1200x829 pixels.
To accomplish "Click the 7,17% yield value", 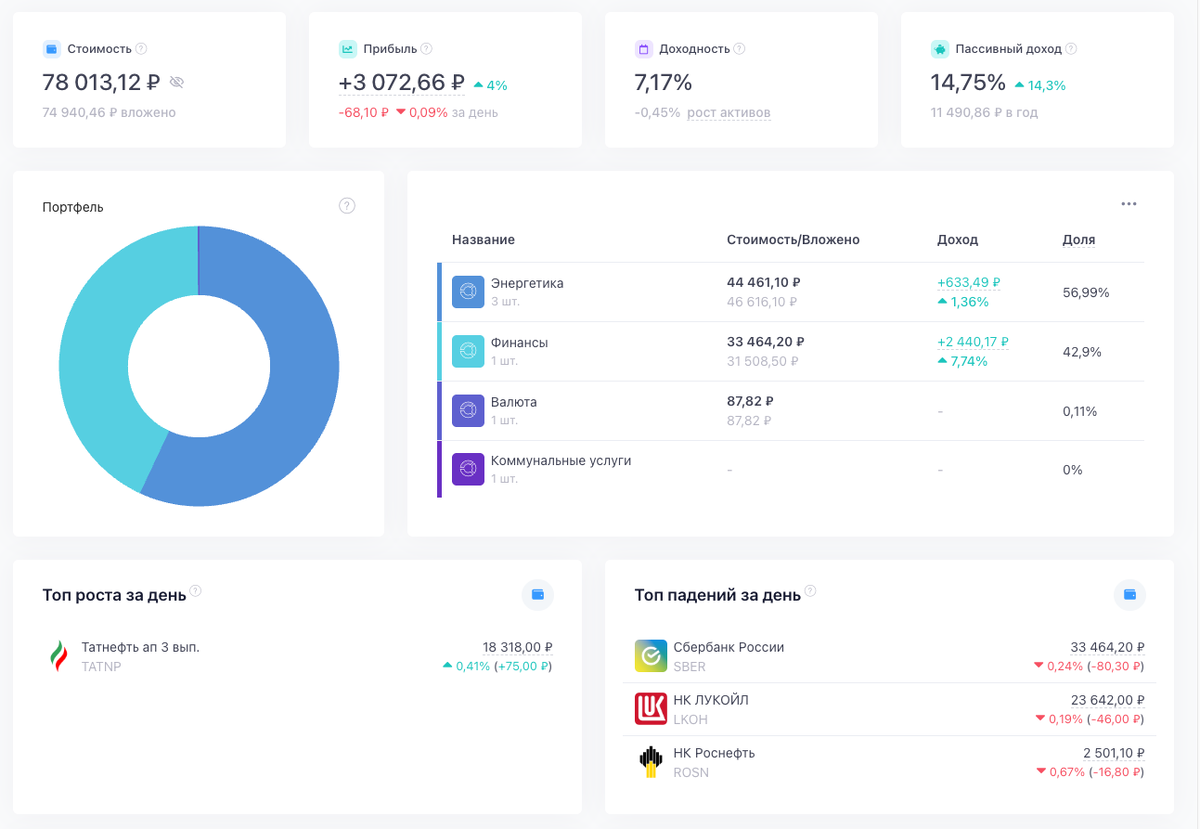I will point(664,82).
